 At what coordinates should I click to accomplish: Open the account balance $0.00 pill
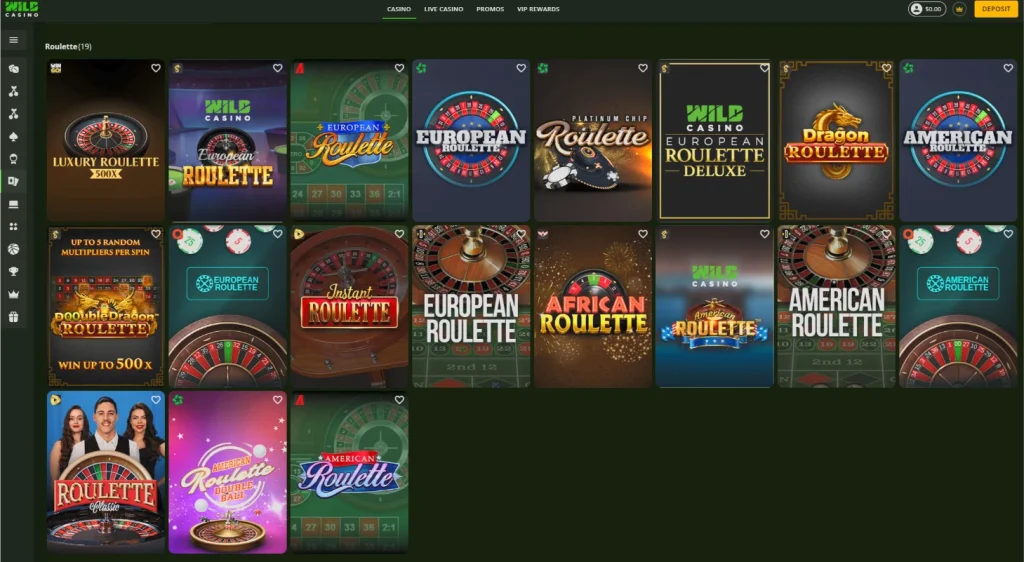pos(927,9)
